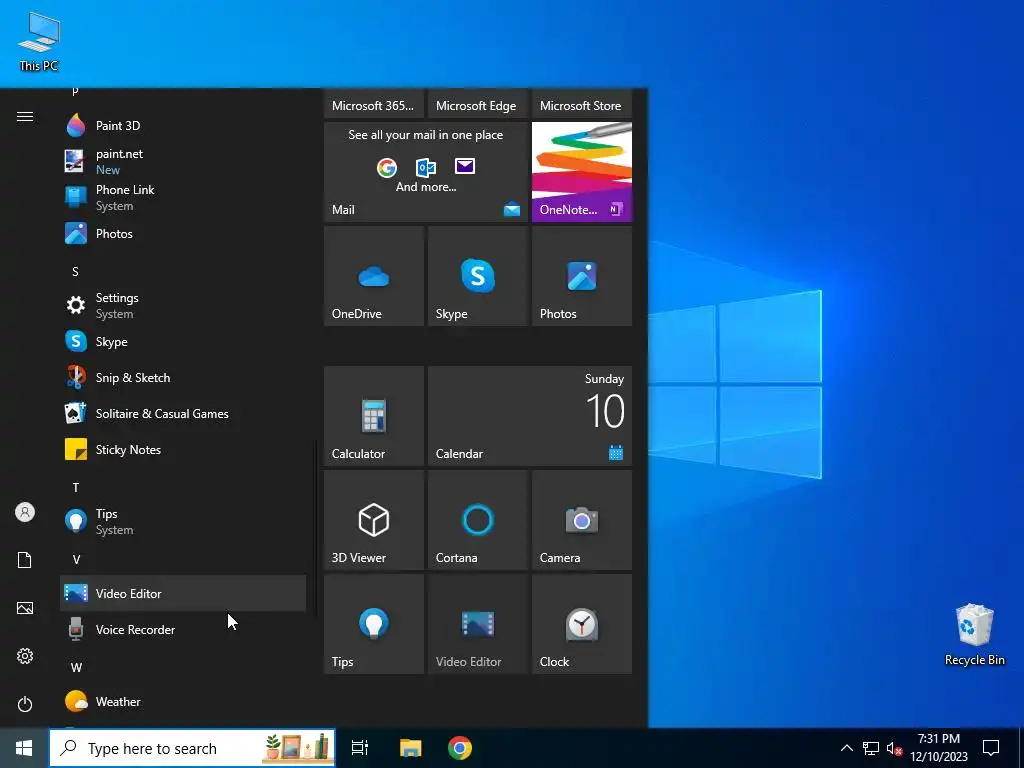1024x768 pixels.
Task: Open the Microsoft Edge tile
Action: click(x=478, y=104)
